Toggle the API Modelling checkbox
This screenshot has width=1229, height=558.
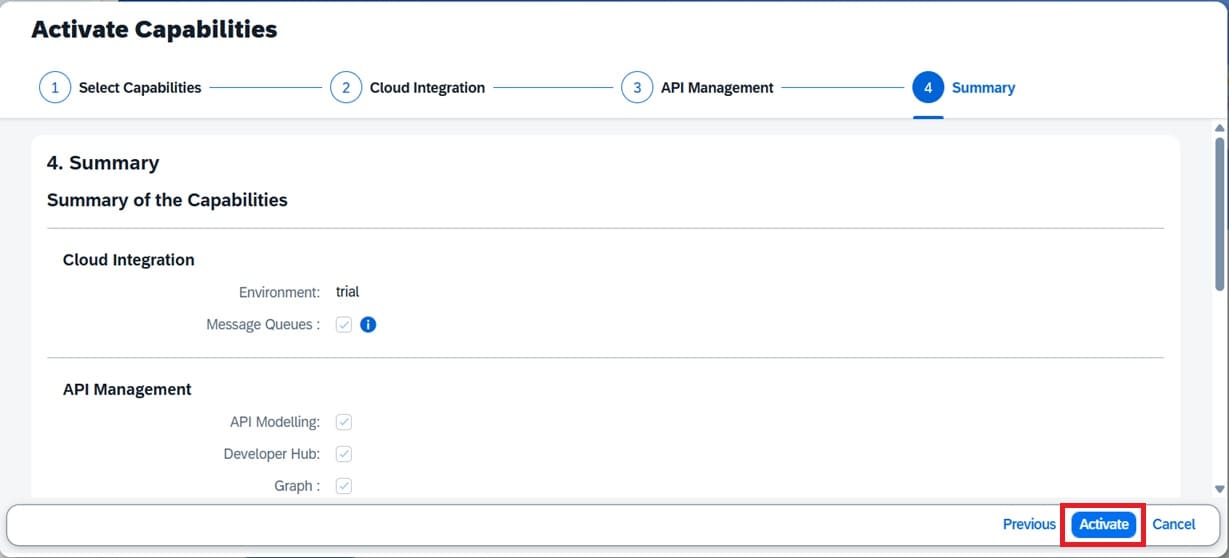pos(344,422)
